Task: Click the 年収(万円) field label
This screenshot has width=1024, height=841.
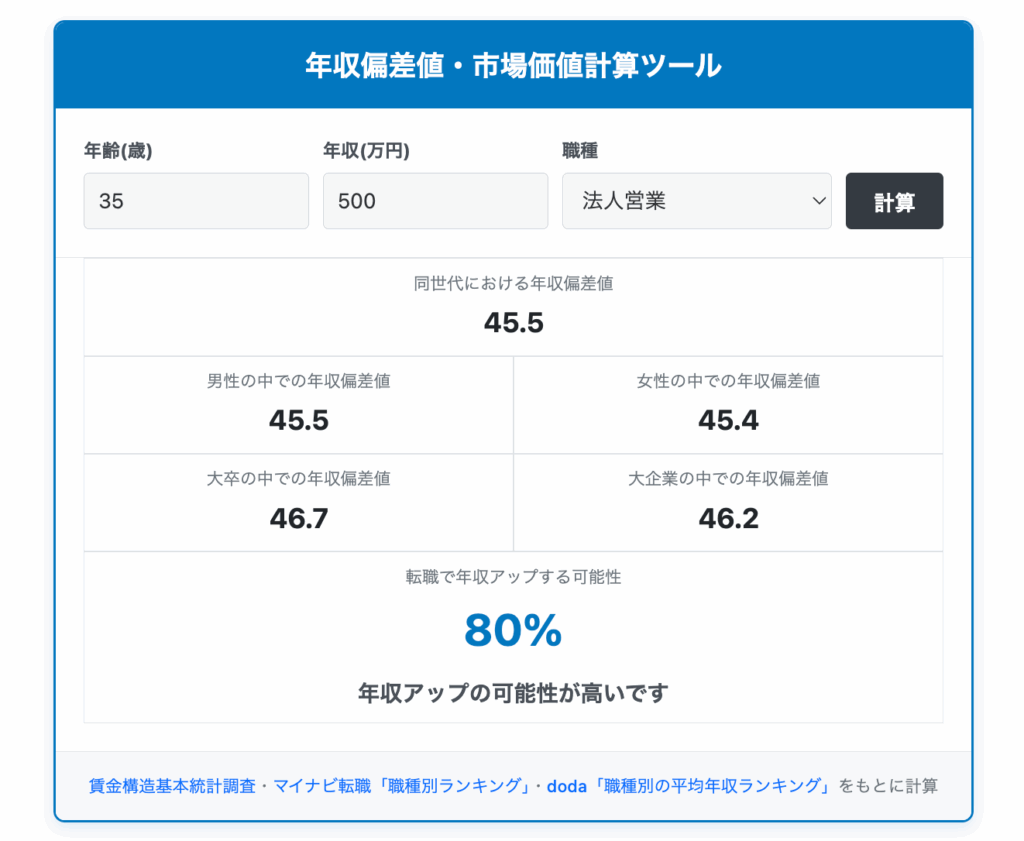Action: 366,151
